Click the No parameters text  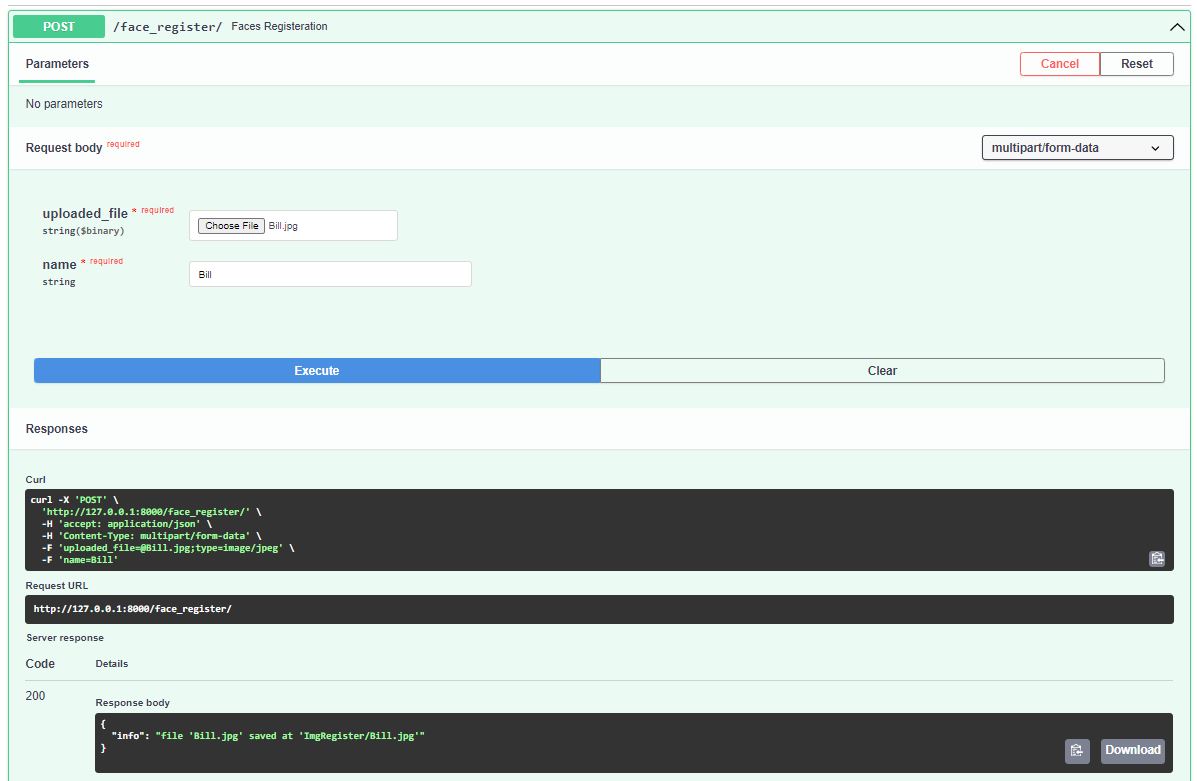[x=64, y=104]
